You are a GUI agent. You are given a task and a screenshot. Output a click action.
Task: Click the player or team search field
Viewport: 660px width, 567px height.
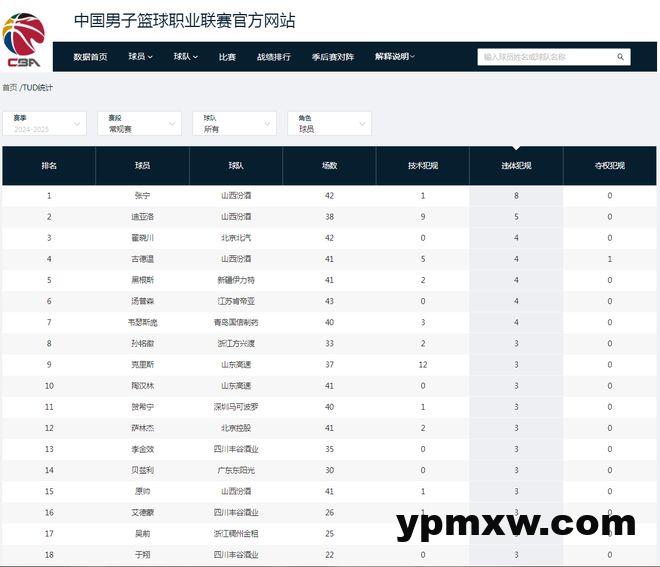coord(545,58)
